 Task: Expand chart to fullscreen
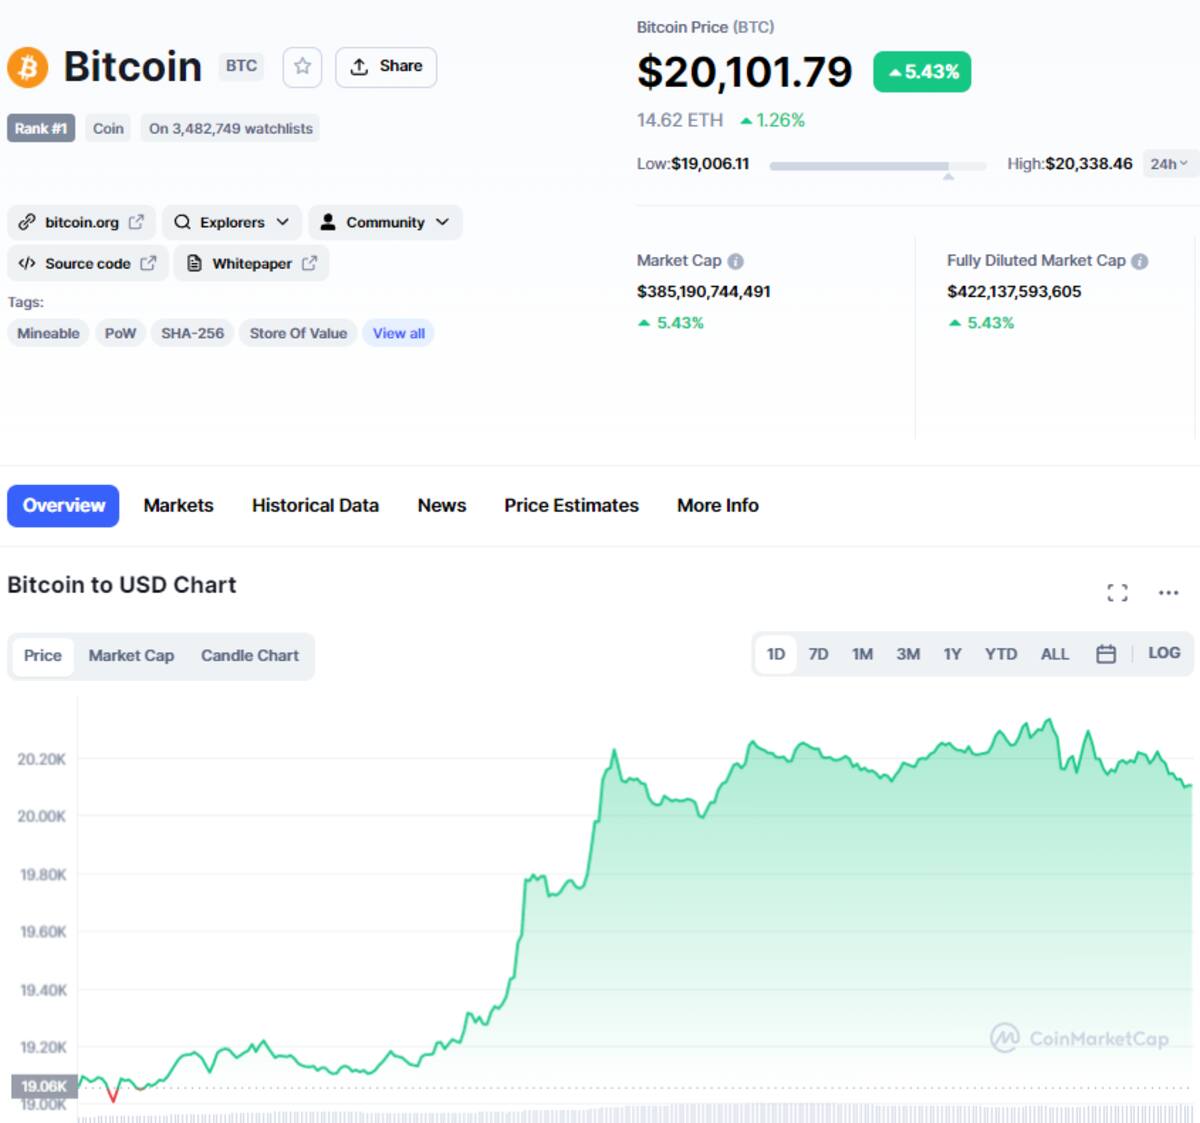pos(1117,593)
